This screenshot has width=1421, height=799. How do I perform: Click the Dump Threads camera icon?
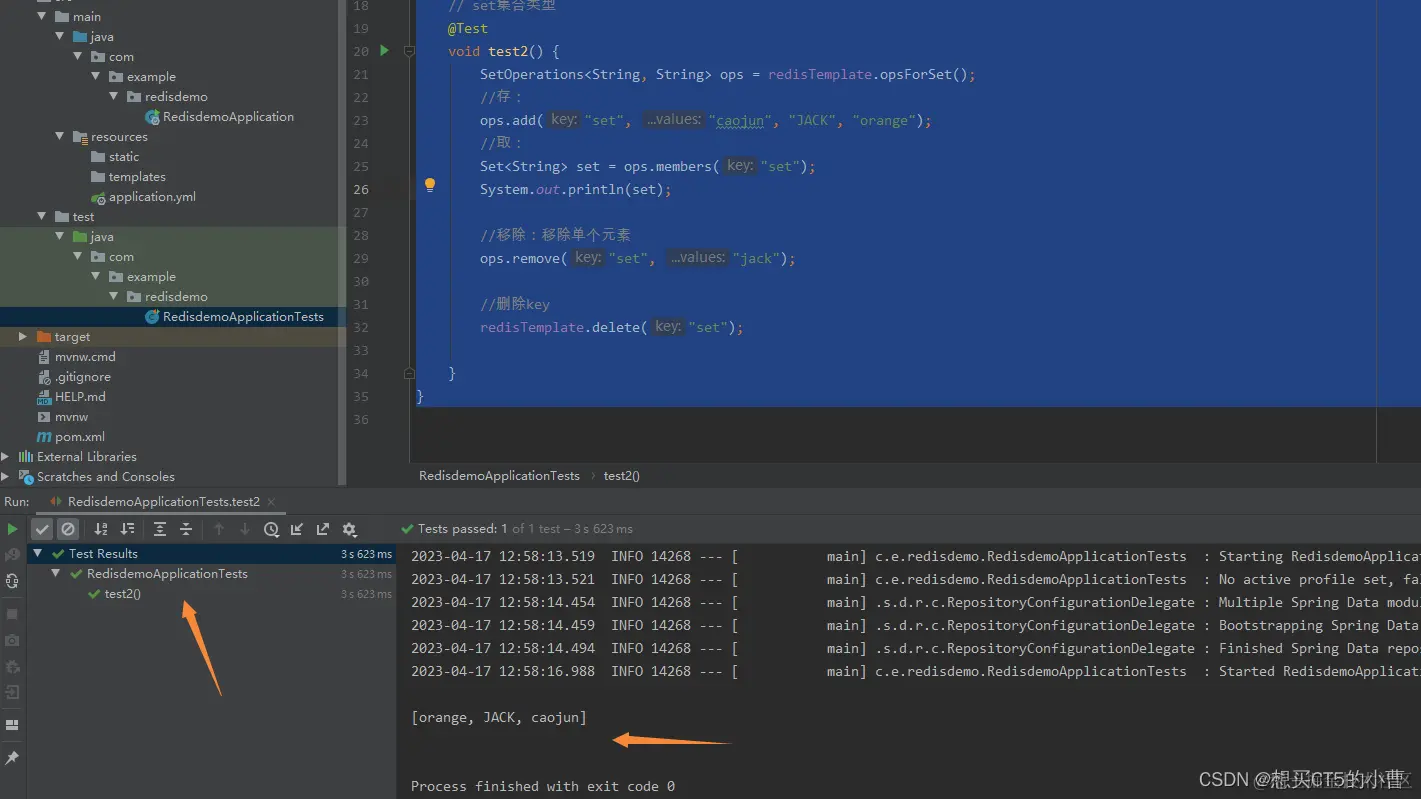12,640
